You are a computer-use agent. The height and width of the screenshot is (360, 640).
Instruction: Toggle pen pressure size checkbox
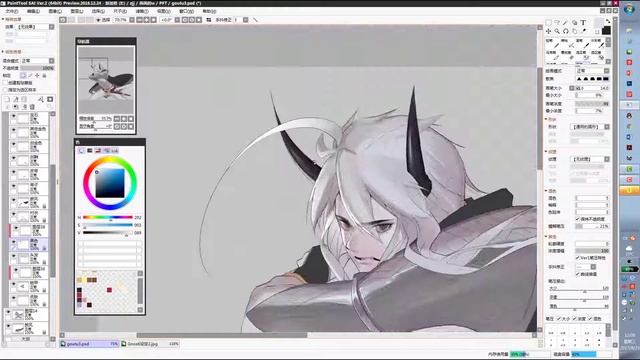point(559,318)
